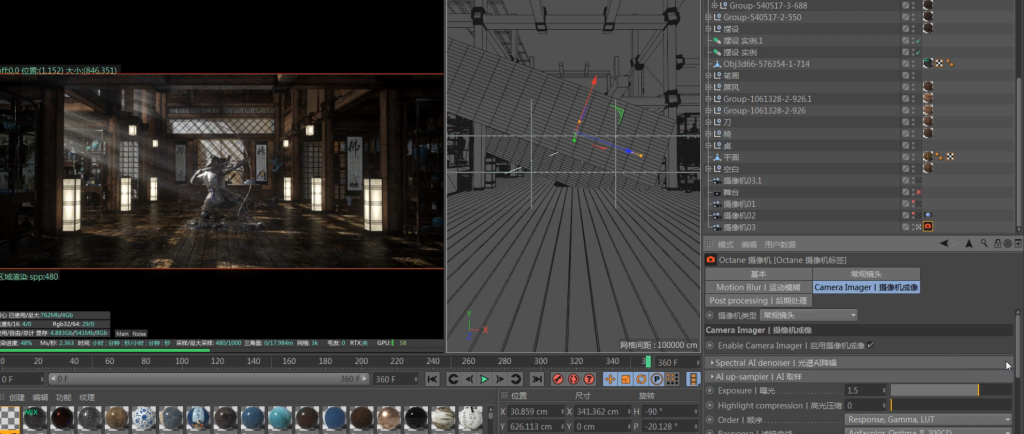
Task: Toggle green checkmark on 摆设 实例
Action: point(918,52)
